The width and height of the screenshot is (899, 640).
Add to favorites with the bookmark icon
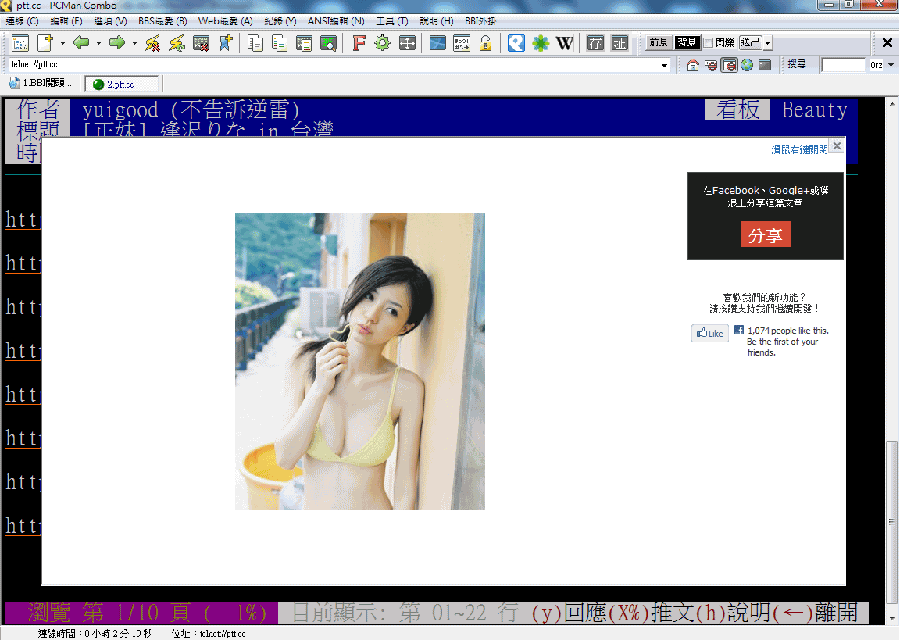[225, 43]
